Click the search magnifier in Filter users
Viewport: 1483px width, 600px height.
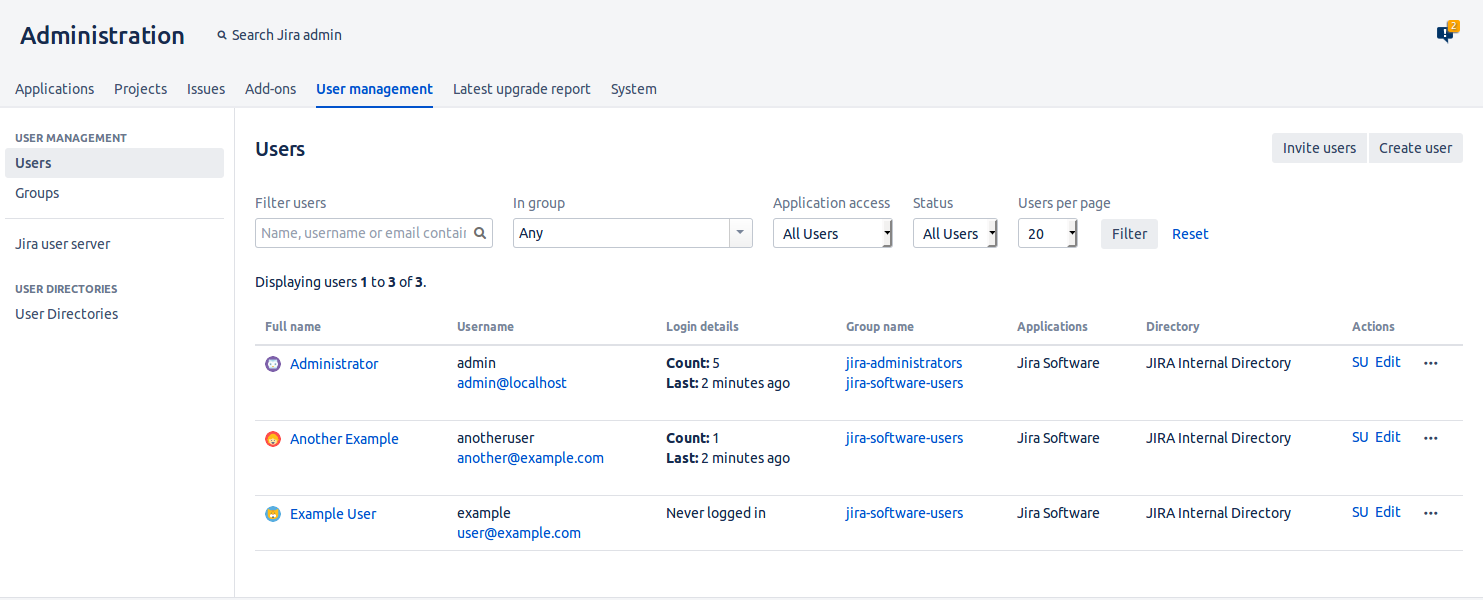(x=480, y=233)
